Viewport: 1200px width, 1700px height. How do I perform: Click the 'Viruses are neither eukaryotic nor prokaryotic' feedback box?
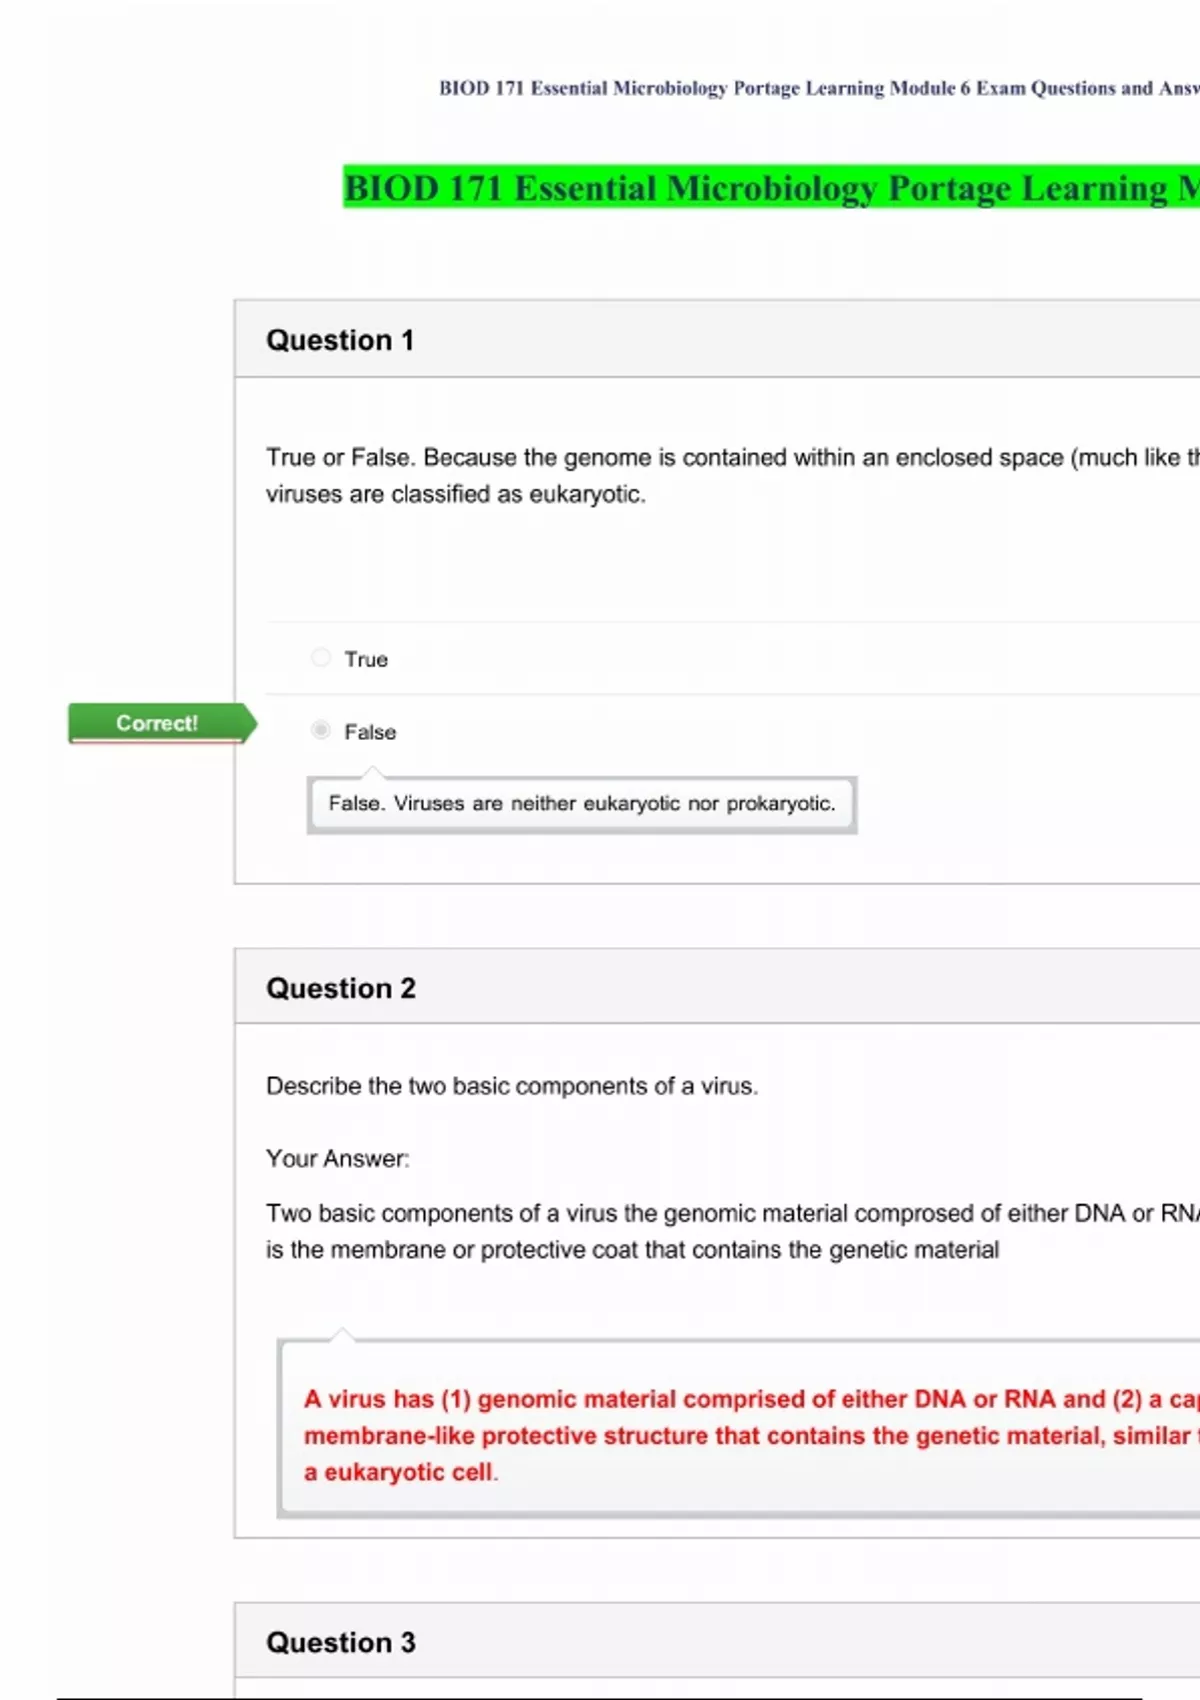(582, 804)
